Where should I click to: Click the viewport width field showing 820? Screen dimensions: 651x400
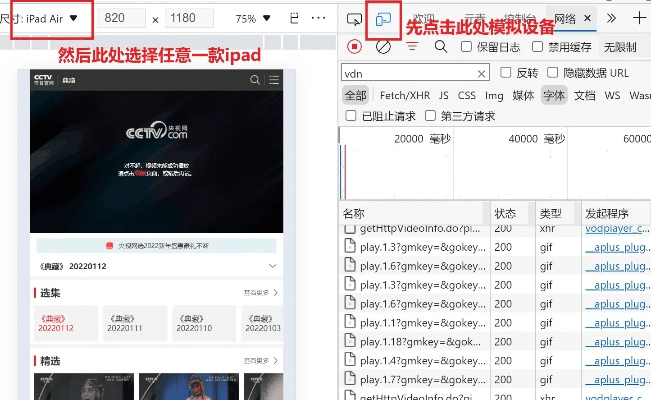click(122, 18)
